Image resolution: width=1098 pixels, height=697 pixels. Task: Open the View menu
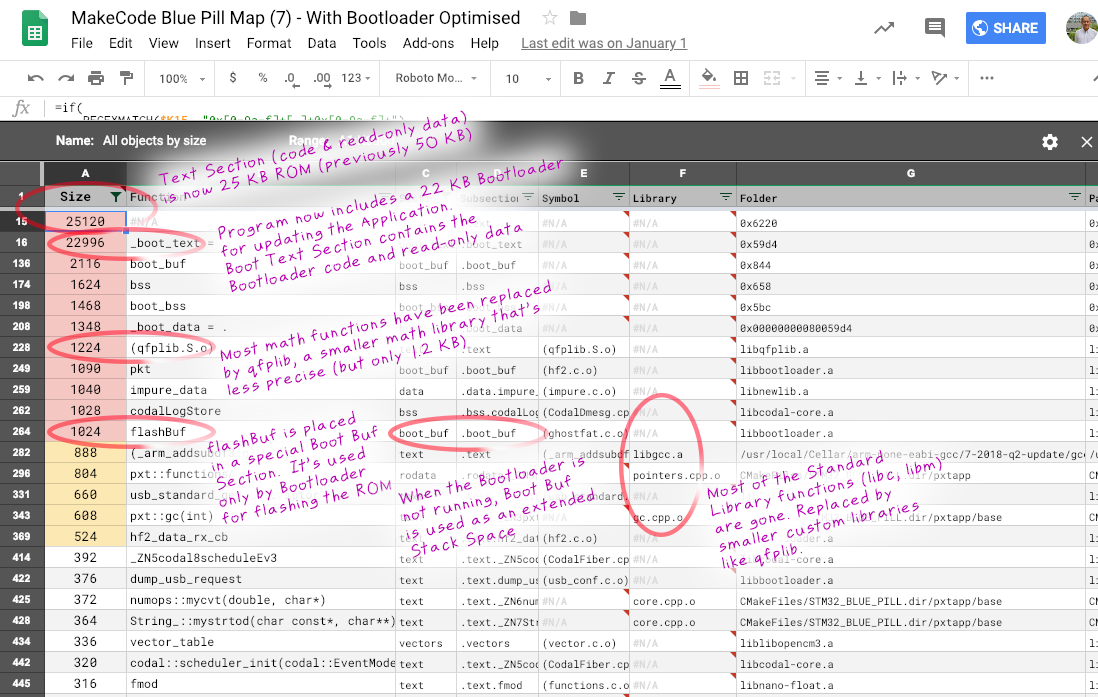click(x=163, y=43)
